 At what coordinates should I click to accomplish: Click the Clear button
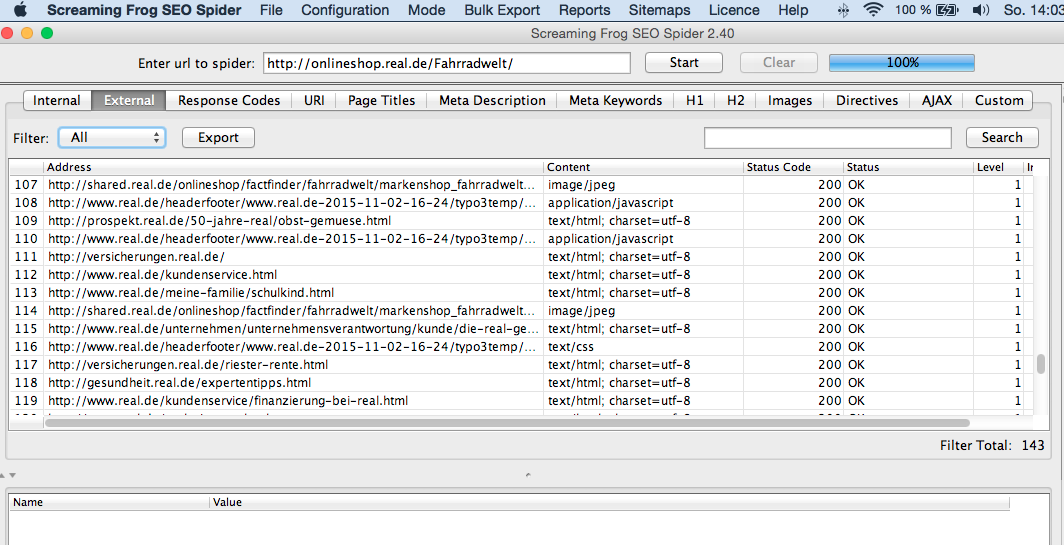coord(778,62)
